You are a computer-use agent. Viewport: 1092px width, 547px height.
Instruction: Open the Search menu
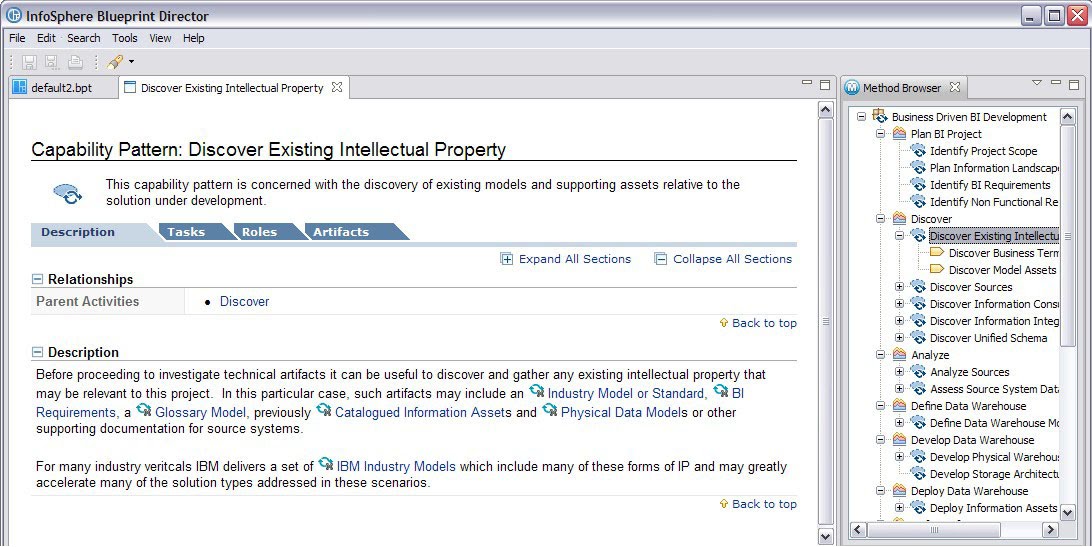point(84,38)
